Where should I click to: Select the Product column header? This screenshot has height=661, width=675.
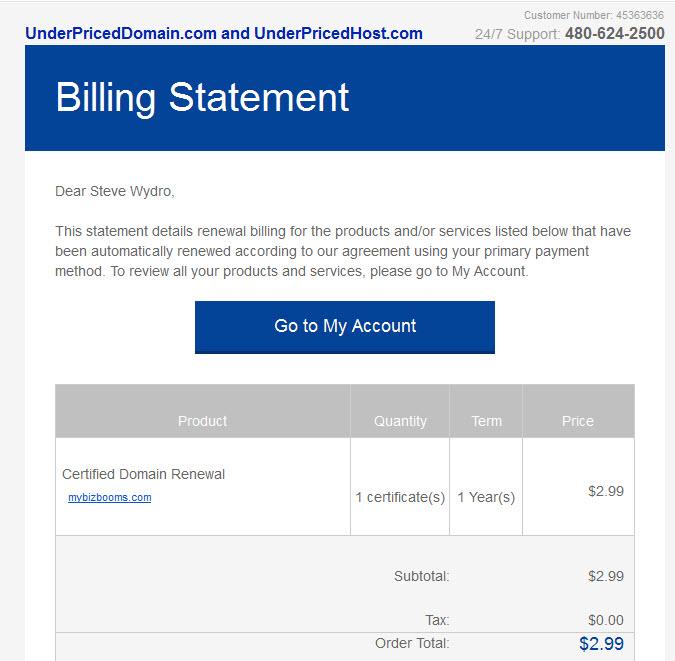point(202,421)
